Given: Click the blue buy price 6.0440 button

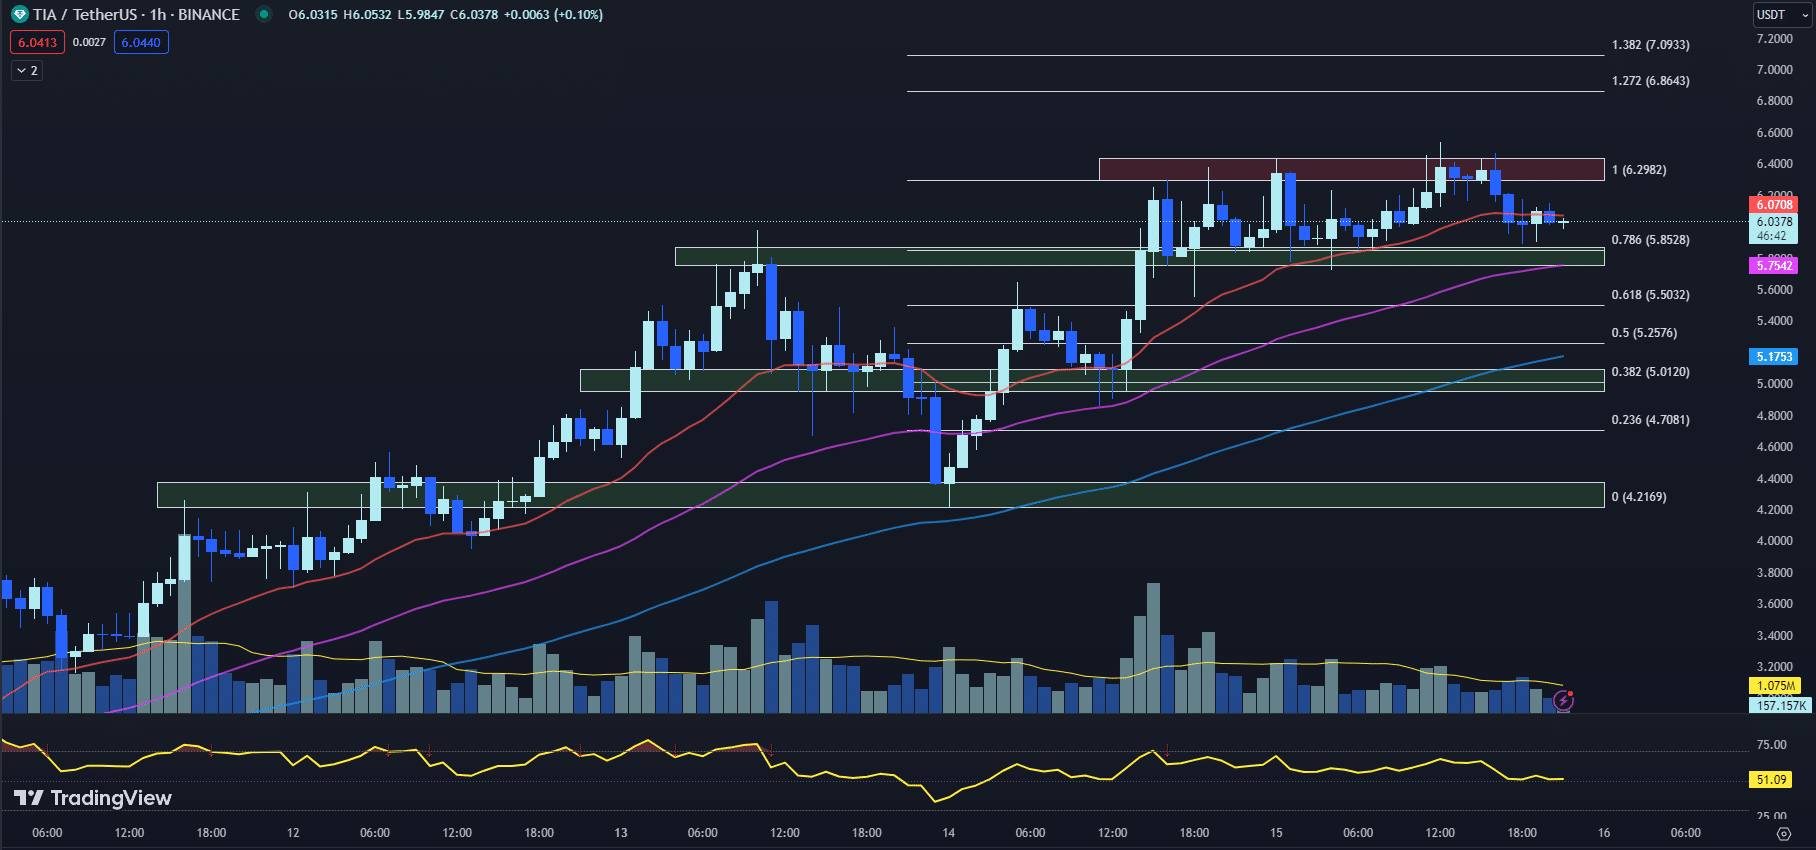Looking at the screenshot, I should [141, 42].
